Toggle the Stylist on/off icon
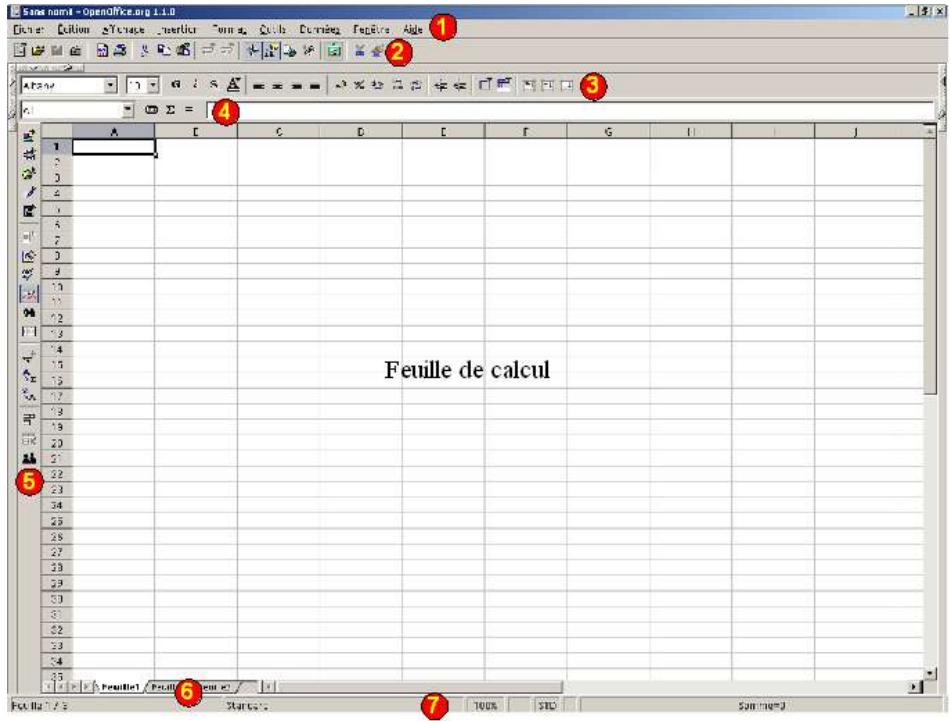 click(x=271, y=51)
